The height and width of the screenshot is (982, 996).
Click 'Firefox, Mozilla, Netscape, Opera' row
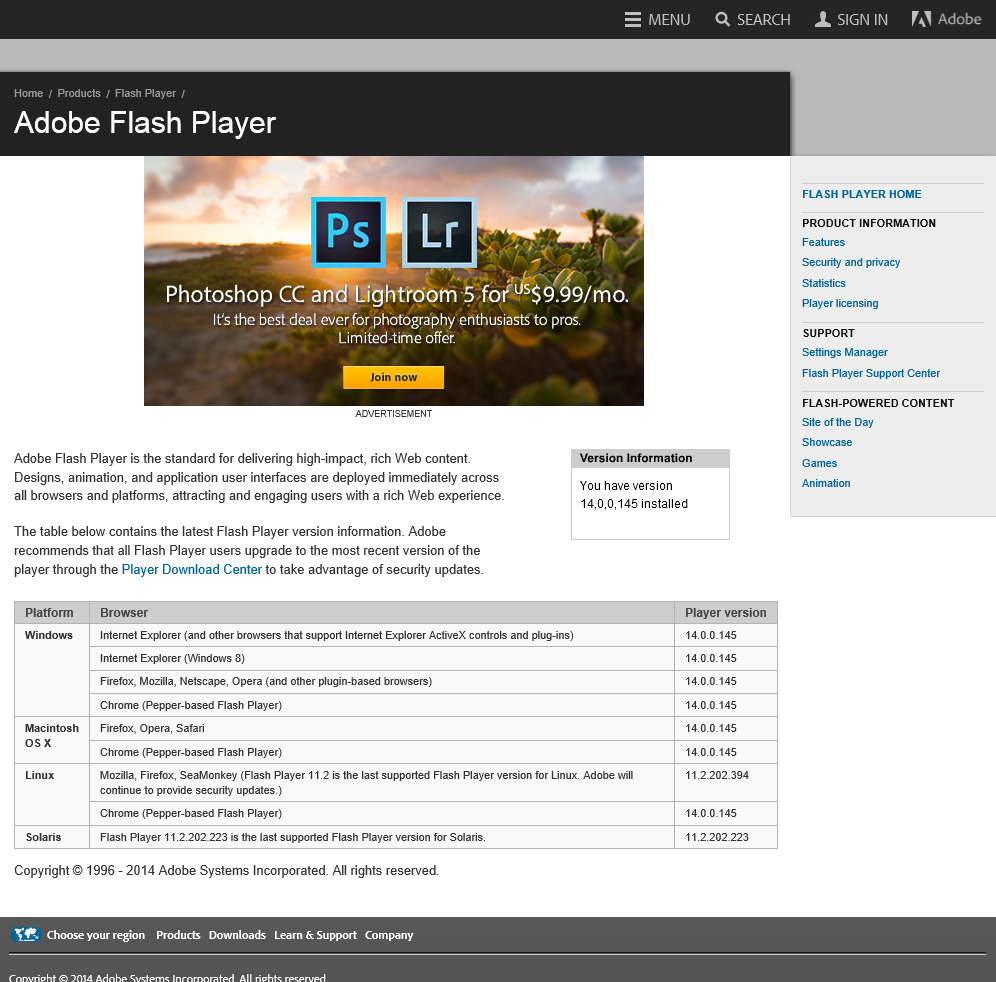coord(382,682)
